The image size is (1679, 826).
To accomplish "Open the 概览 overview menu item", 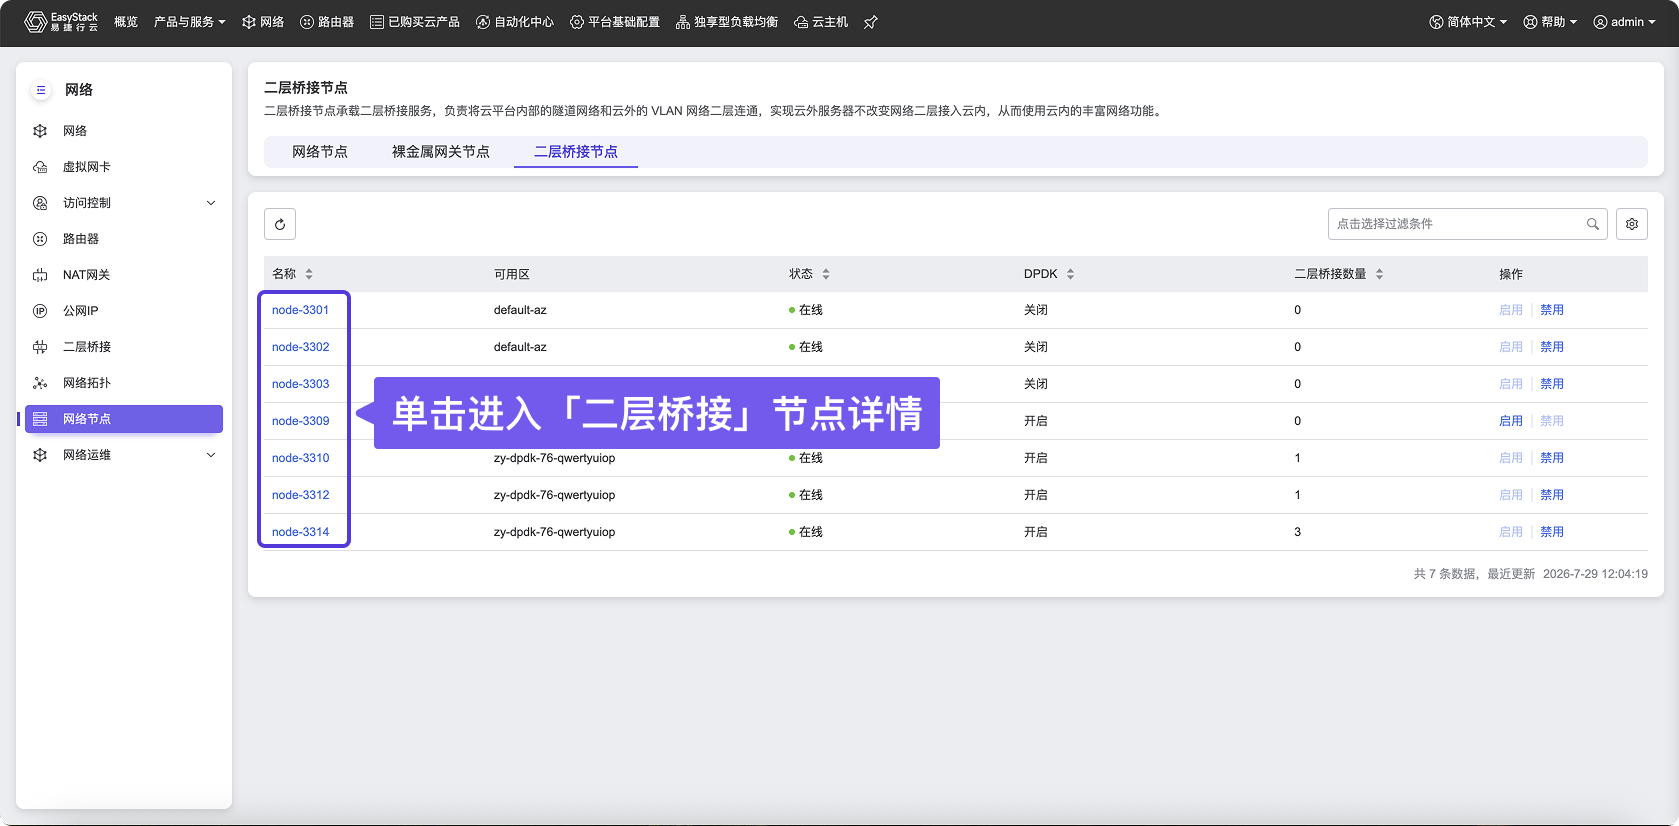I will (126, 22).
